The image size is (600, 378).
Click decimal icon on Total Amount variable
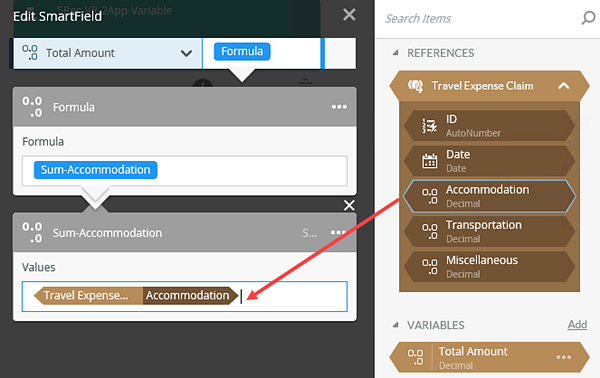[x=416, y=357]
